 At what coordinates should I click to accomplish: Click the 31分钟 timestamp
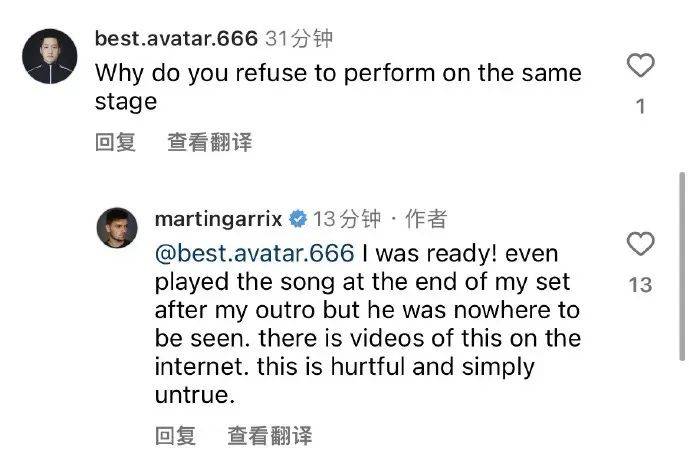tap(297, 39)
